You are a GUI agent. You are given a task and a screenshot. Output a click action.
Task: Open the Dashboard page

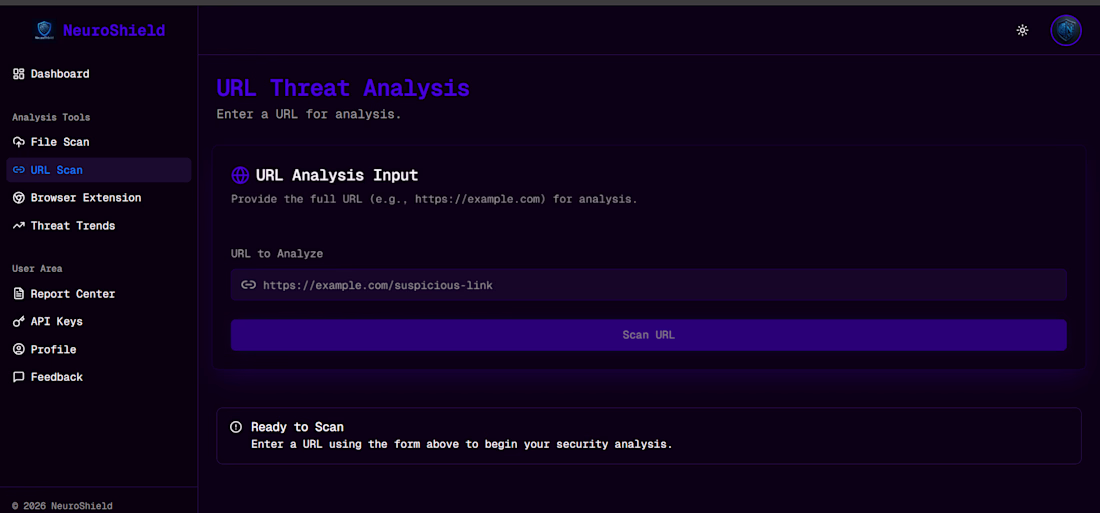pos(99,74)
